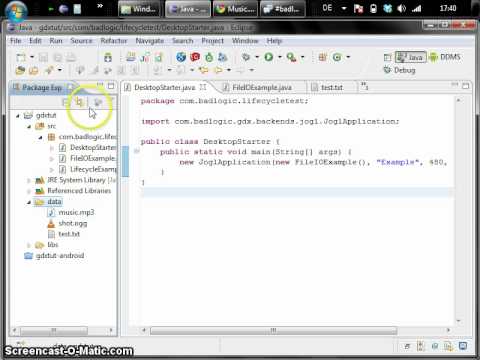Viewport: 480px width, 360px height.
Task: Click the horizontal scrollbar of the editor
Action: pyautogui.click(x=273, y=330)
